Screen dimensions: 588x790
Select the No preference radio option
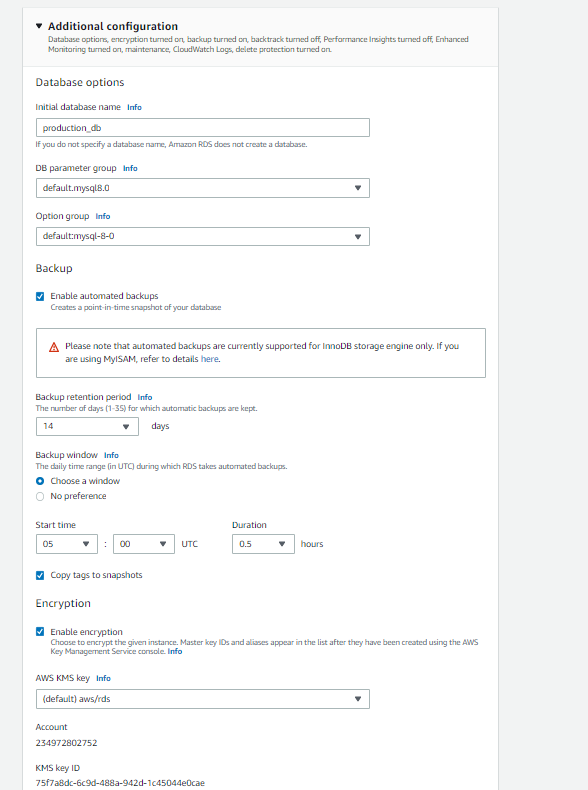(40, 496)
